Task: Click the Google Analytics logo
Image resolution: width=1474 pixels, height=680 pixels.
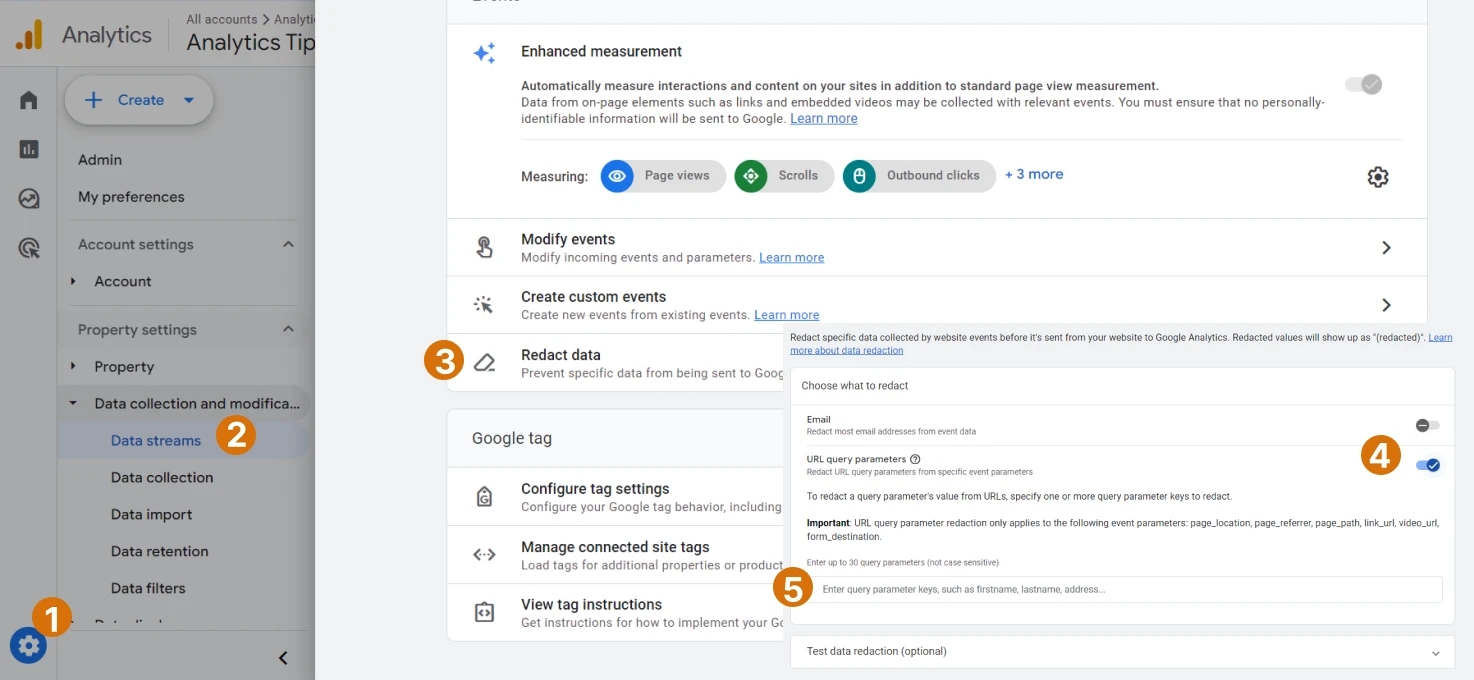Action: [x=29, y=35]
